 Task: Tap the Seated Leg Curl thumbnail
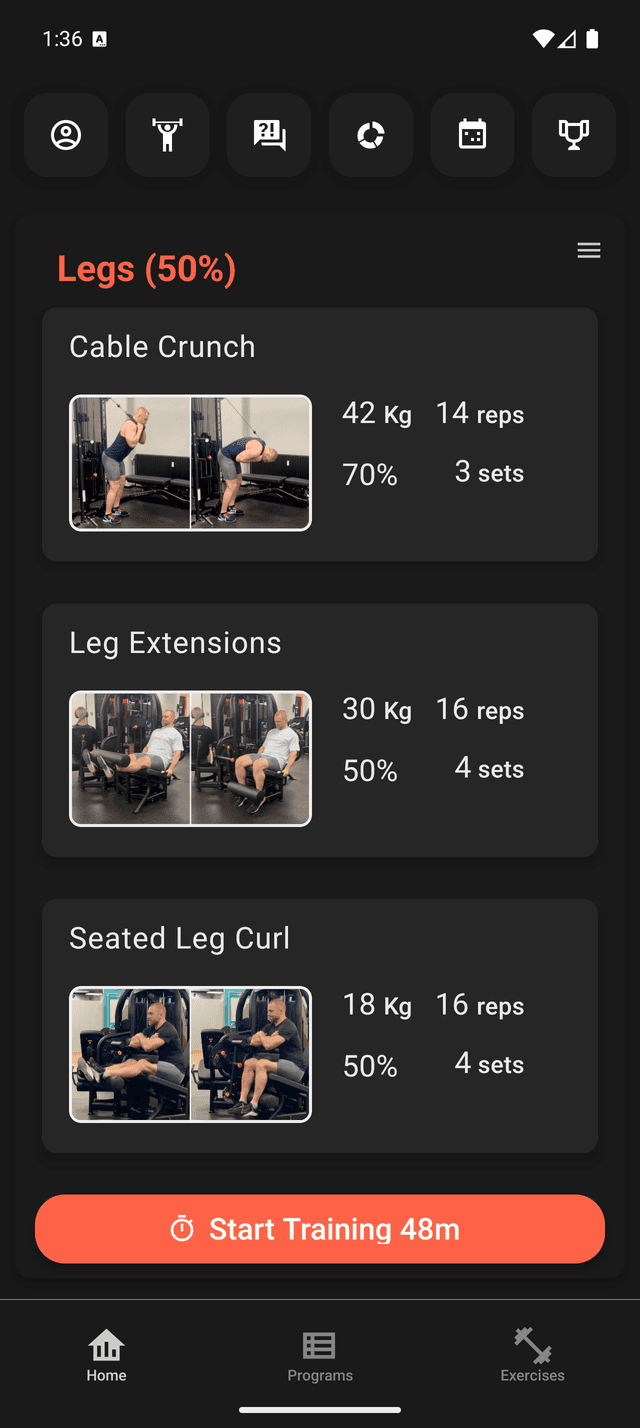point(190,1054)
